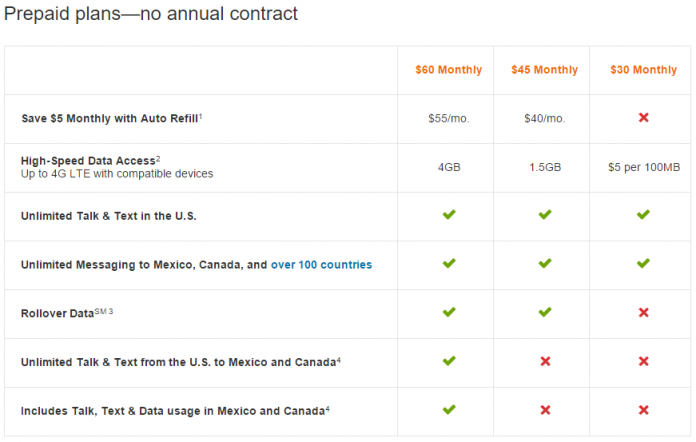Click red X for $30 usage in Mexico and Canada
The image size is (696, 442).
(x=644, y=410)
